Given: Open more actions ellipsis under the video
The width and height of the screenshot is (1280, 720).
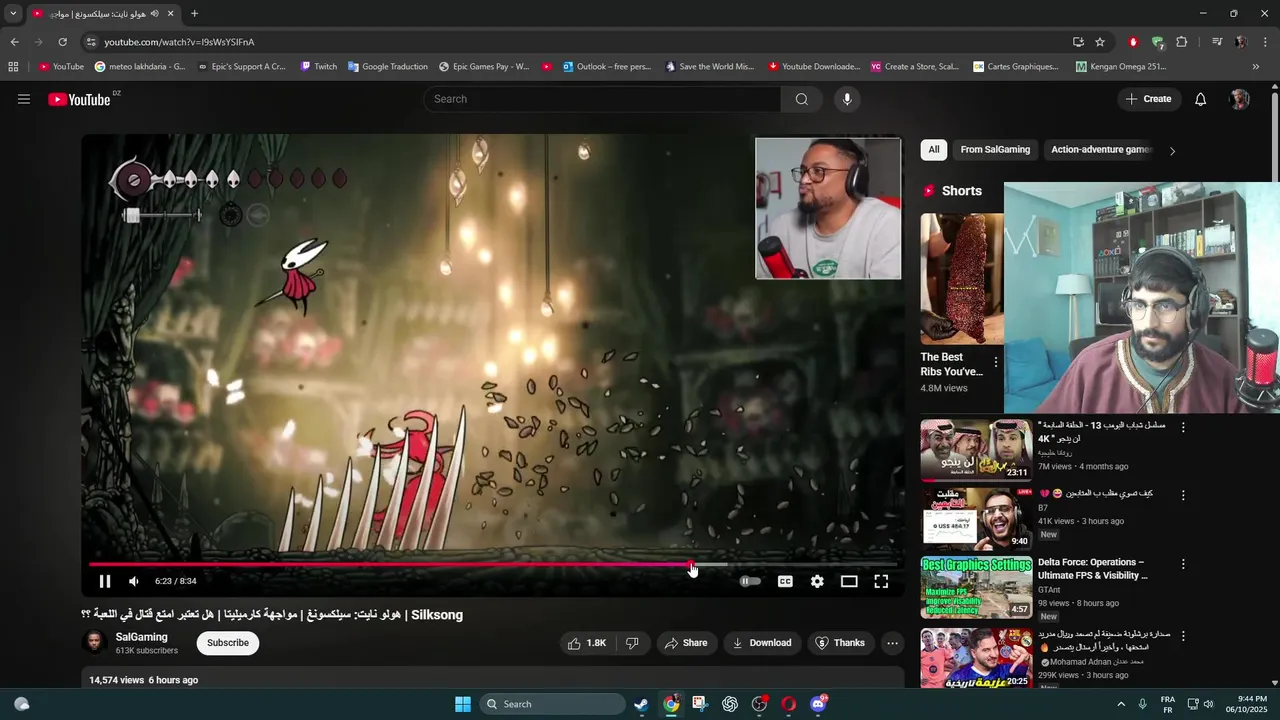Looking at the screenshot, I should pyautogui.click(x=893, y=643).
